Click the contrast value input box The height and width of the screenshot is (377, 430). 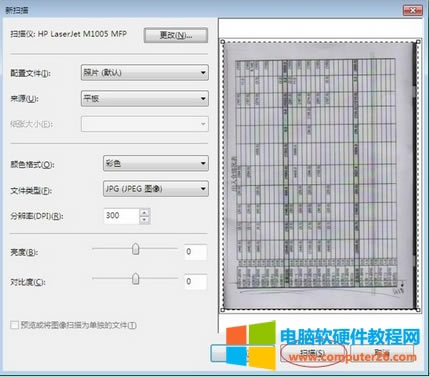tap(196, 282)
